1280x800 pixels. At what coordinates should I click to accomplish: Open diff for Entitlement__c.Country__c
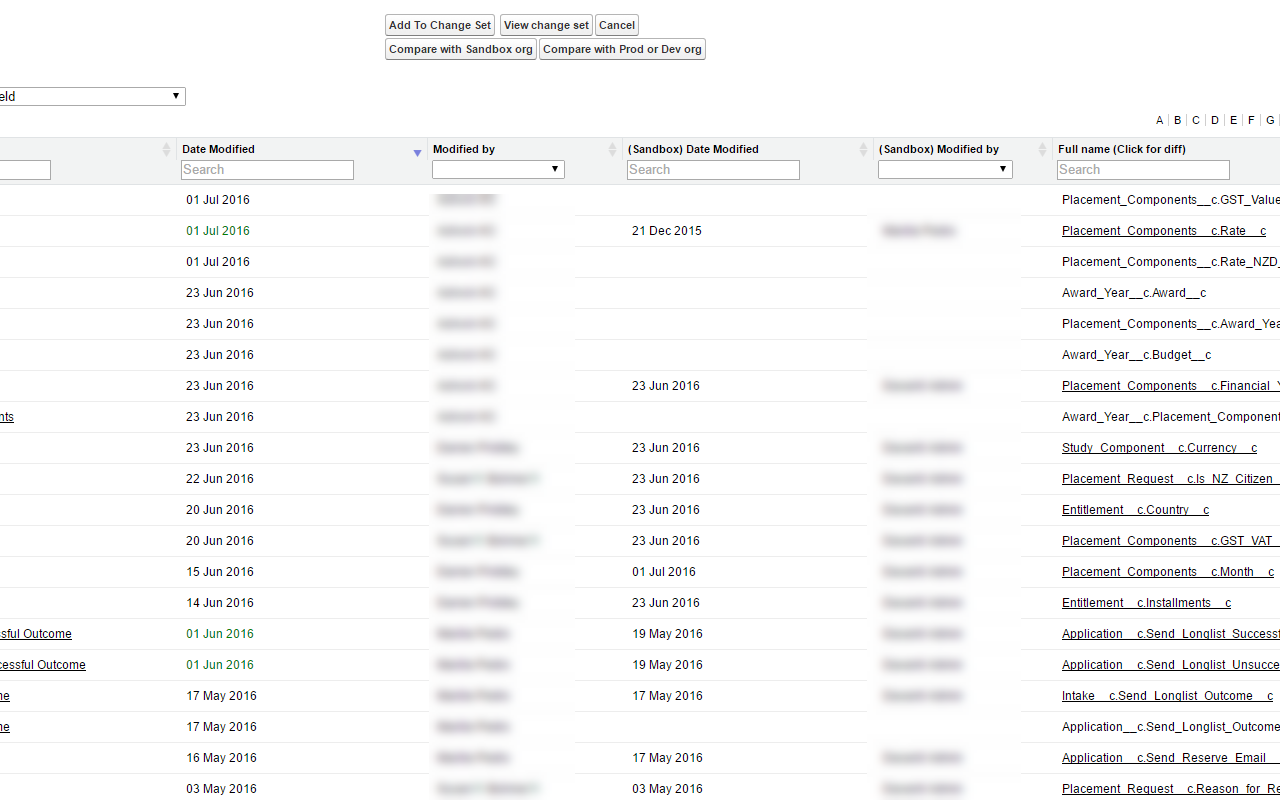tap(1134, 510)
